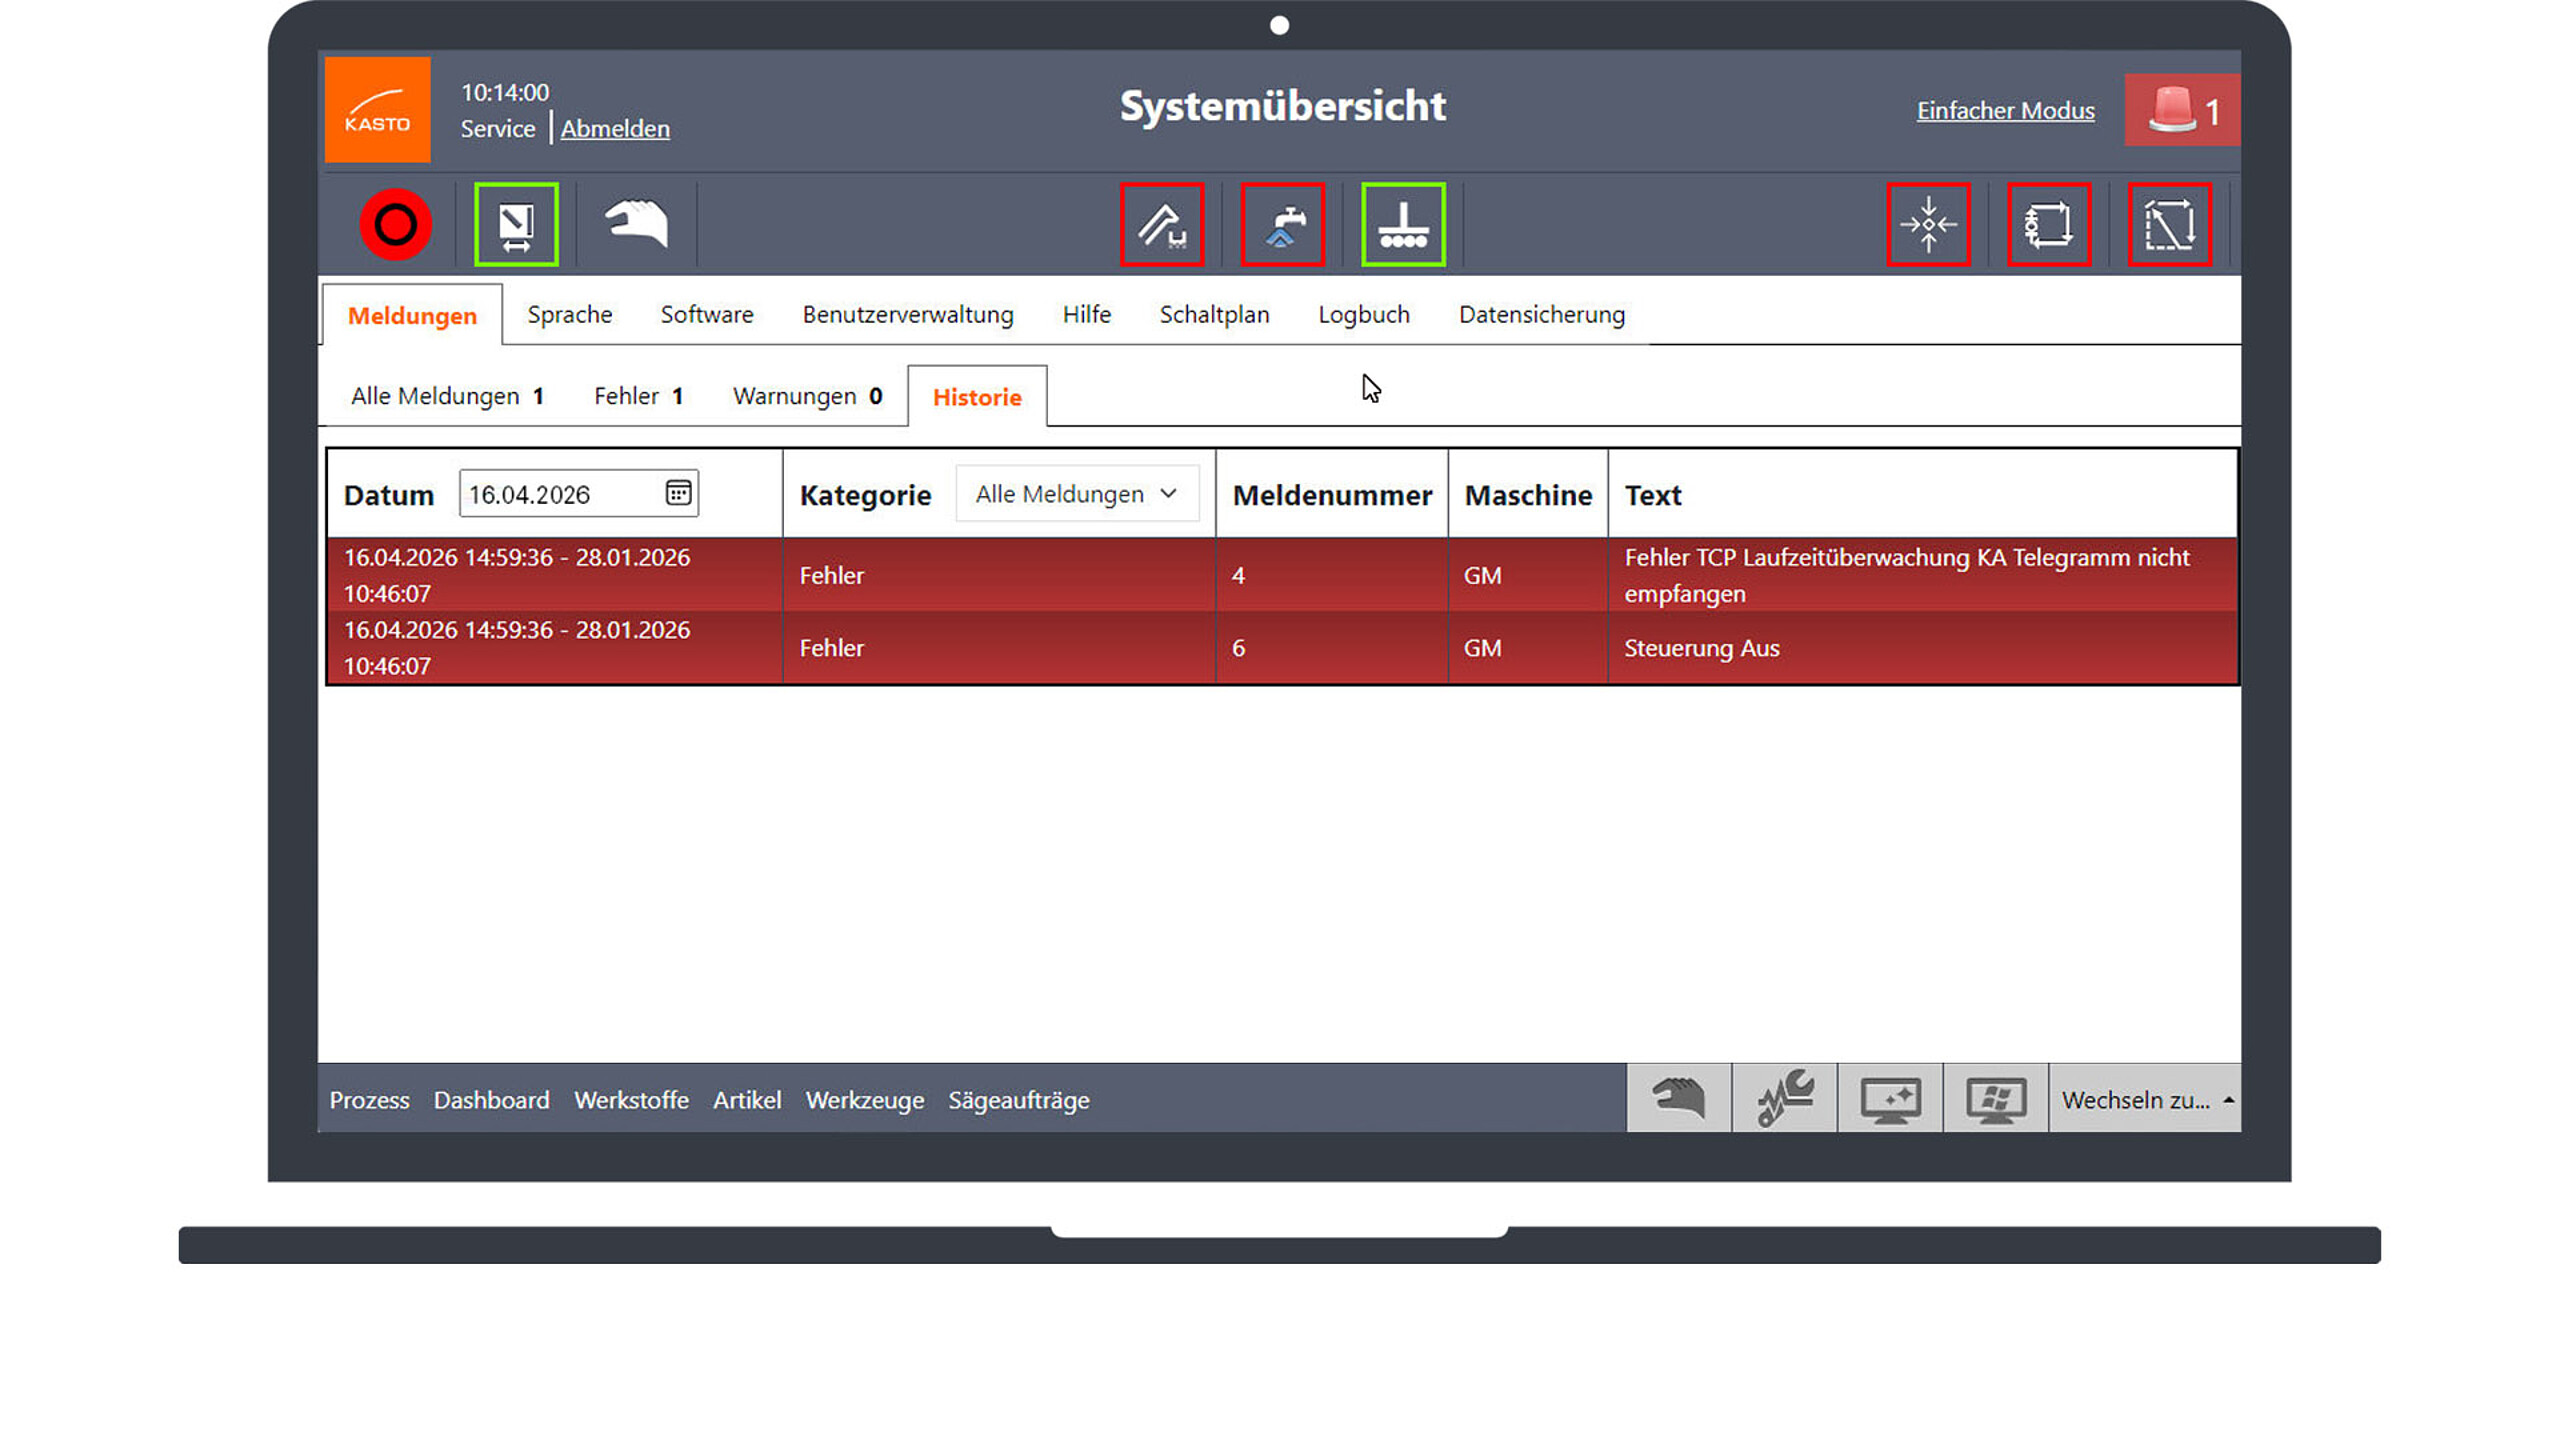Click the Windows desktop monitor icon
The image size is (2560, 1440).
[1995, 1098]
